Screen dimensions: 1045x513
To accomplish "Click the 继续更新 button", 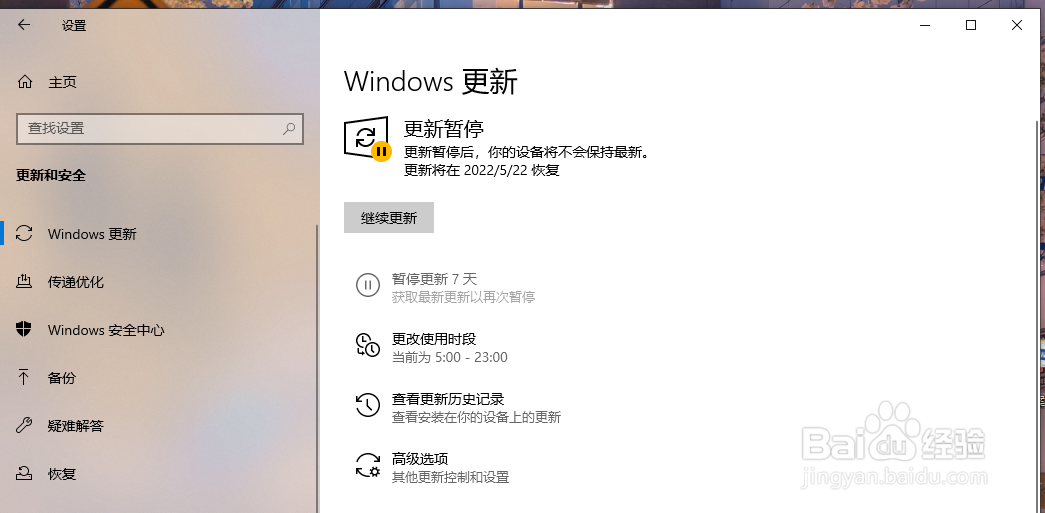I will 389,218.
